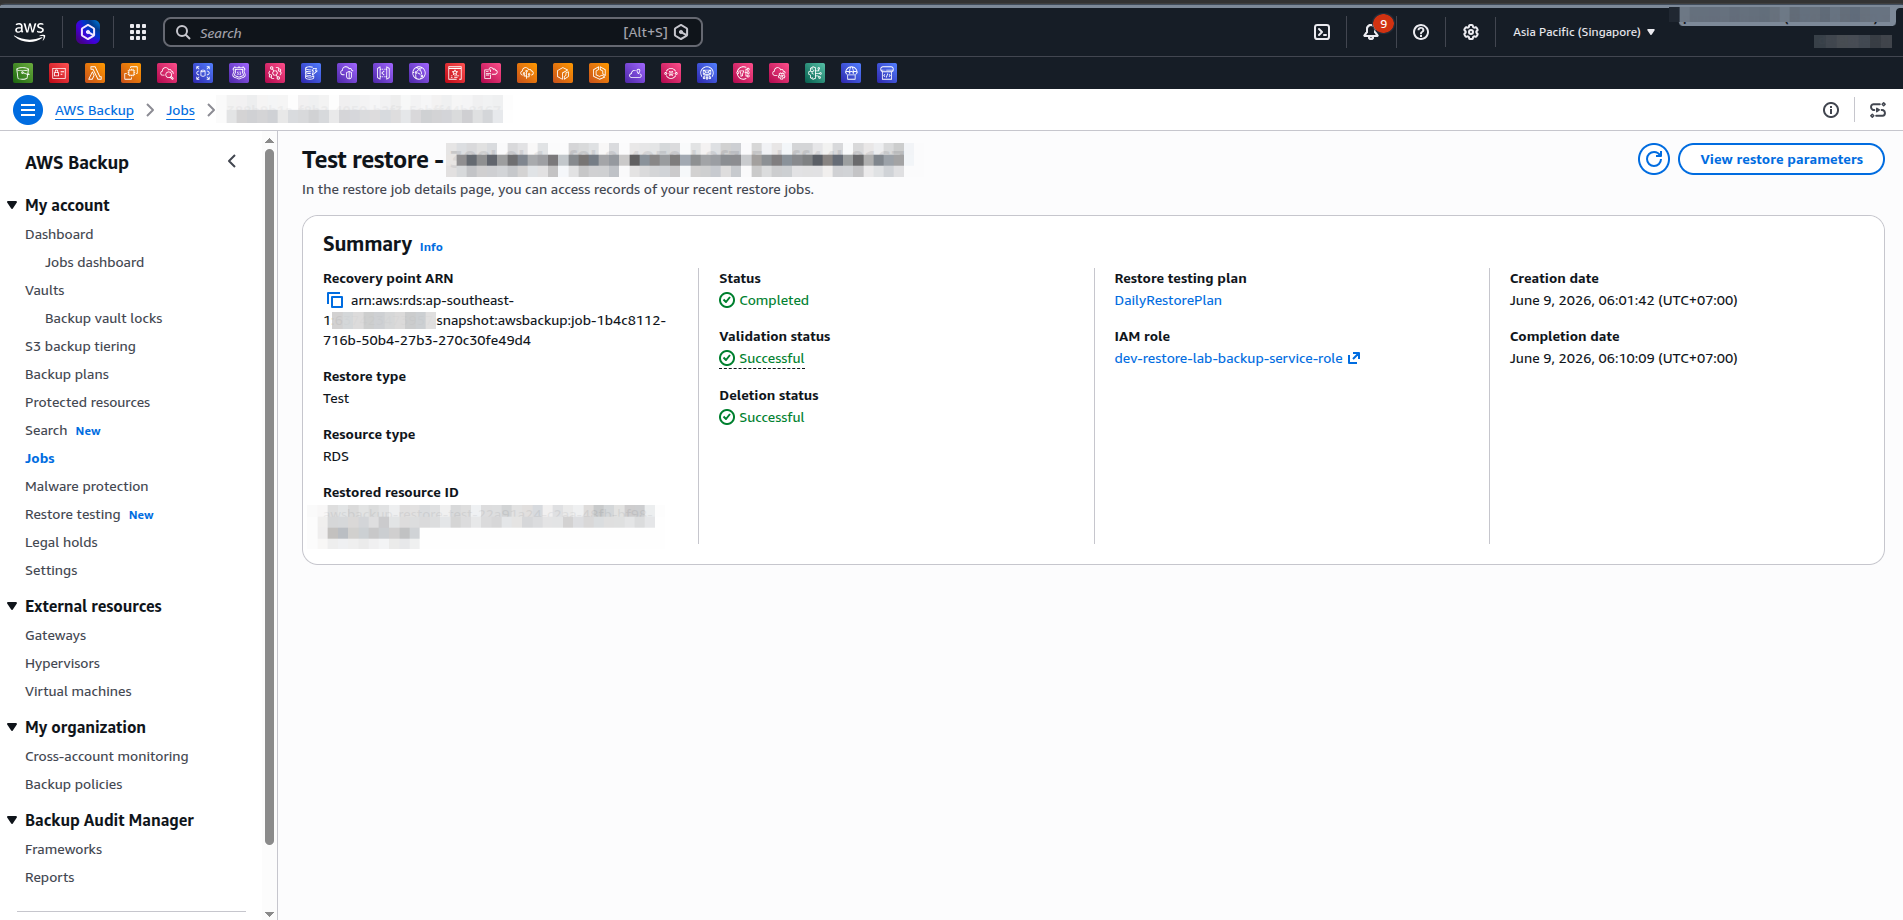Open Restore testing in the sidebar
The image size is (1903, 920).
[x=72, y=514]
